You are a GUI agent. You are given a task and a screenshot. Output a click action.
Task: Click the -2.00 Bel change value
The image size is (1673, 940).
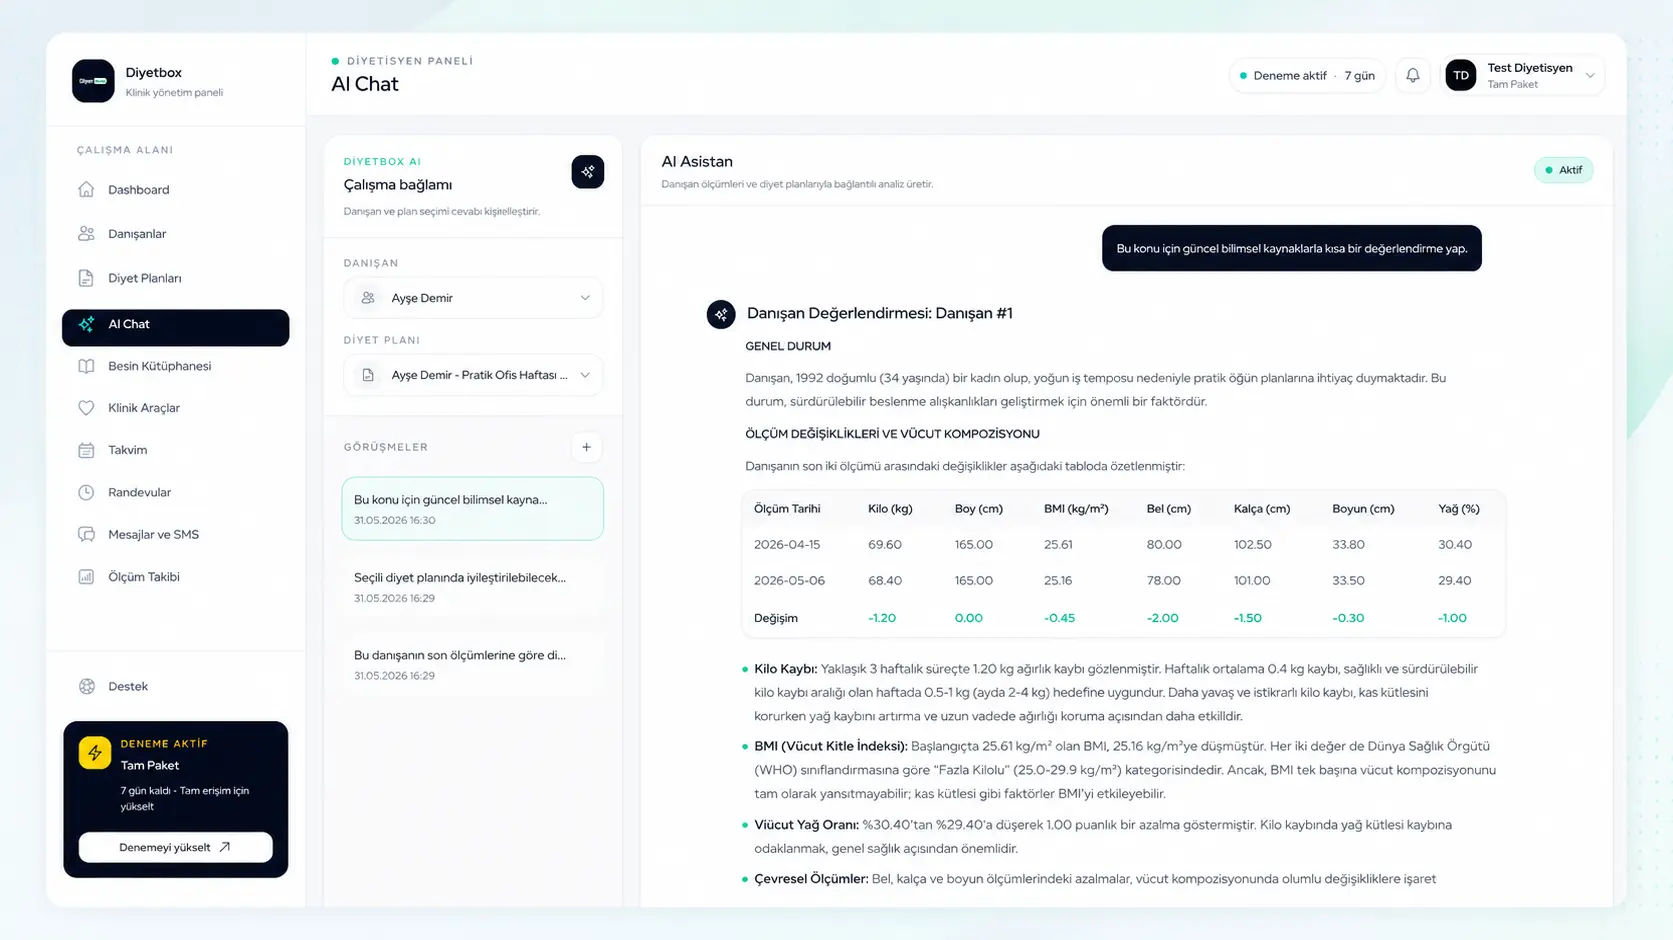(x=1162, y=618)
